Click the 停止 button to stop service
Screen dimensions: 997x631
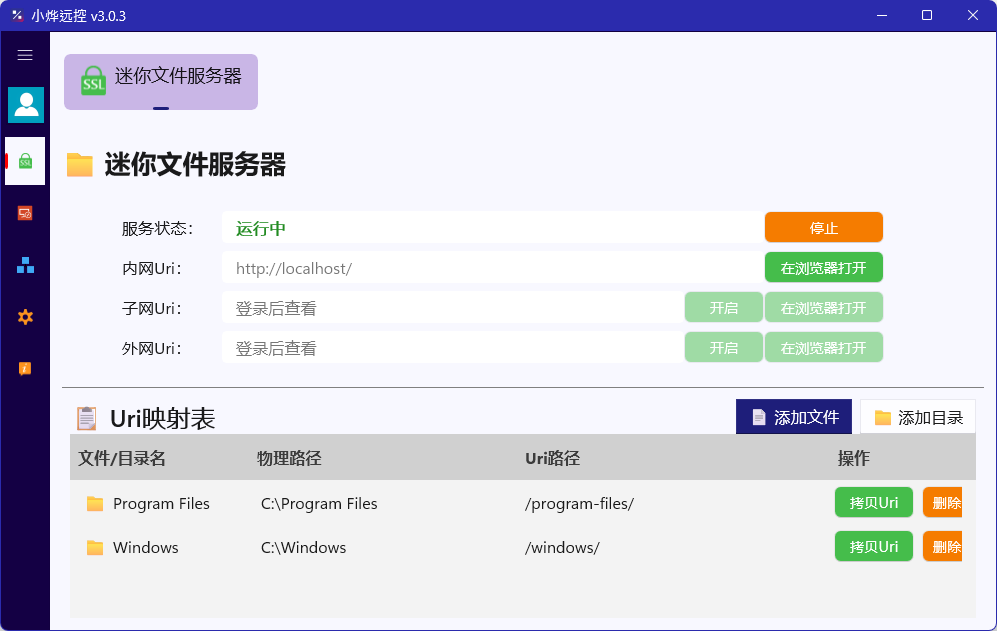[x=823, y=228]
